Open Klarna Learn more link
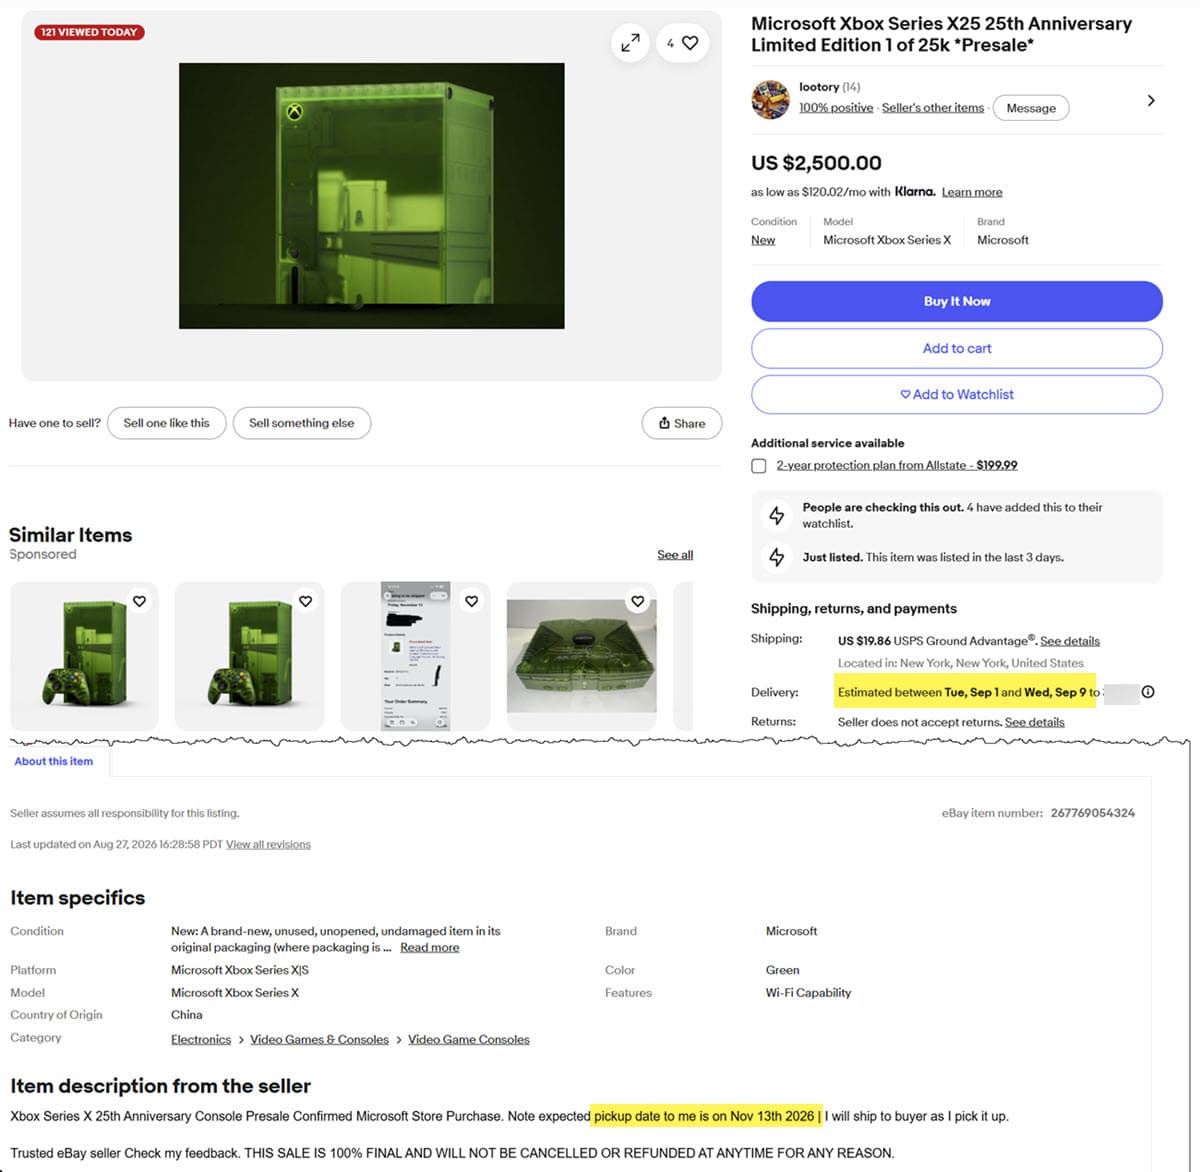 (972, 192)
